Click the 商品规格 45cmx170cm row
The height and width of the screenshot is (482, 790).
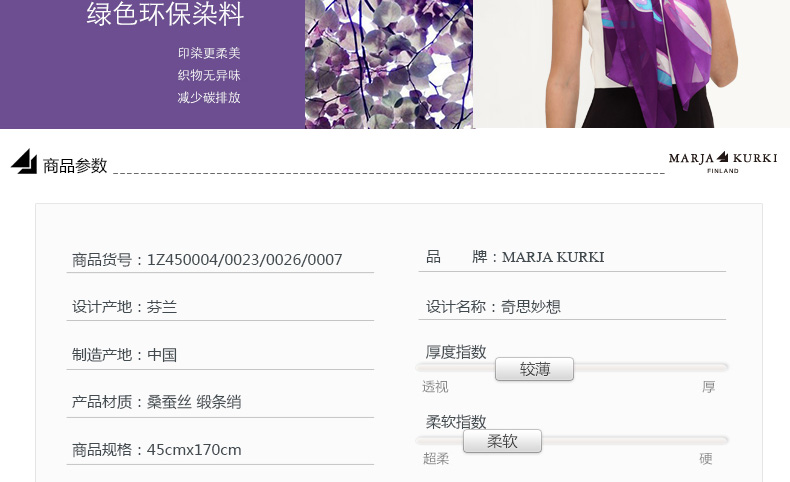click(x=220, y=449)
